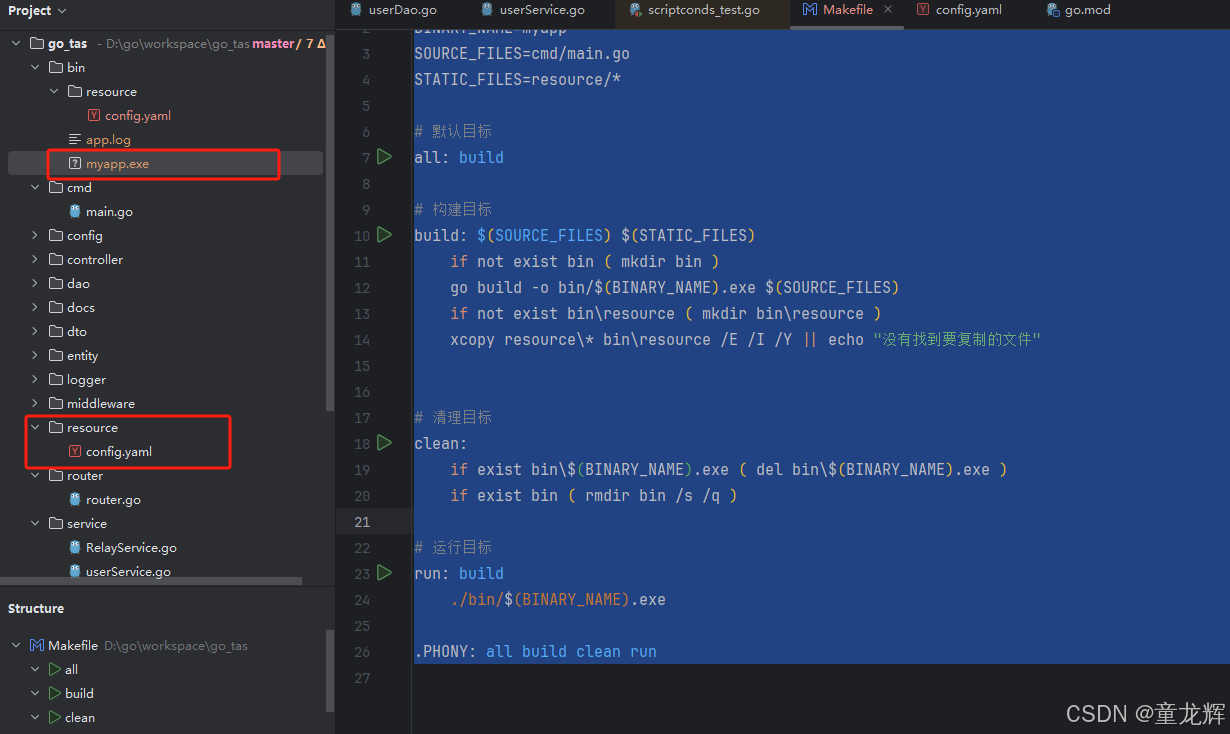Expand the logger folder
The width and height of the screenshot is (1230, 734).
35,380
